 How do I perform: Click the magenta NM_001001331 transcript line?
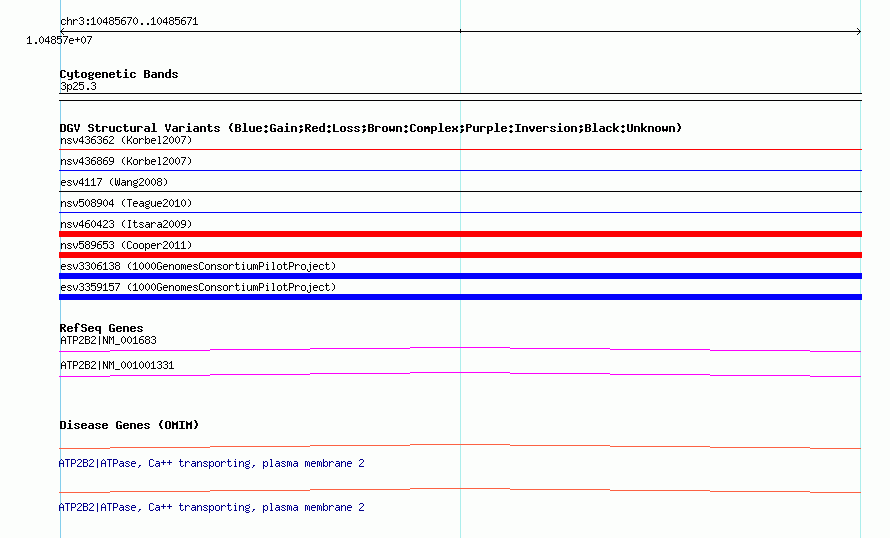[460, 373]
